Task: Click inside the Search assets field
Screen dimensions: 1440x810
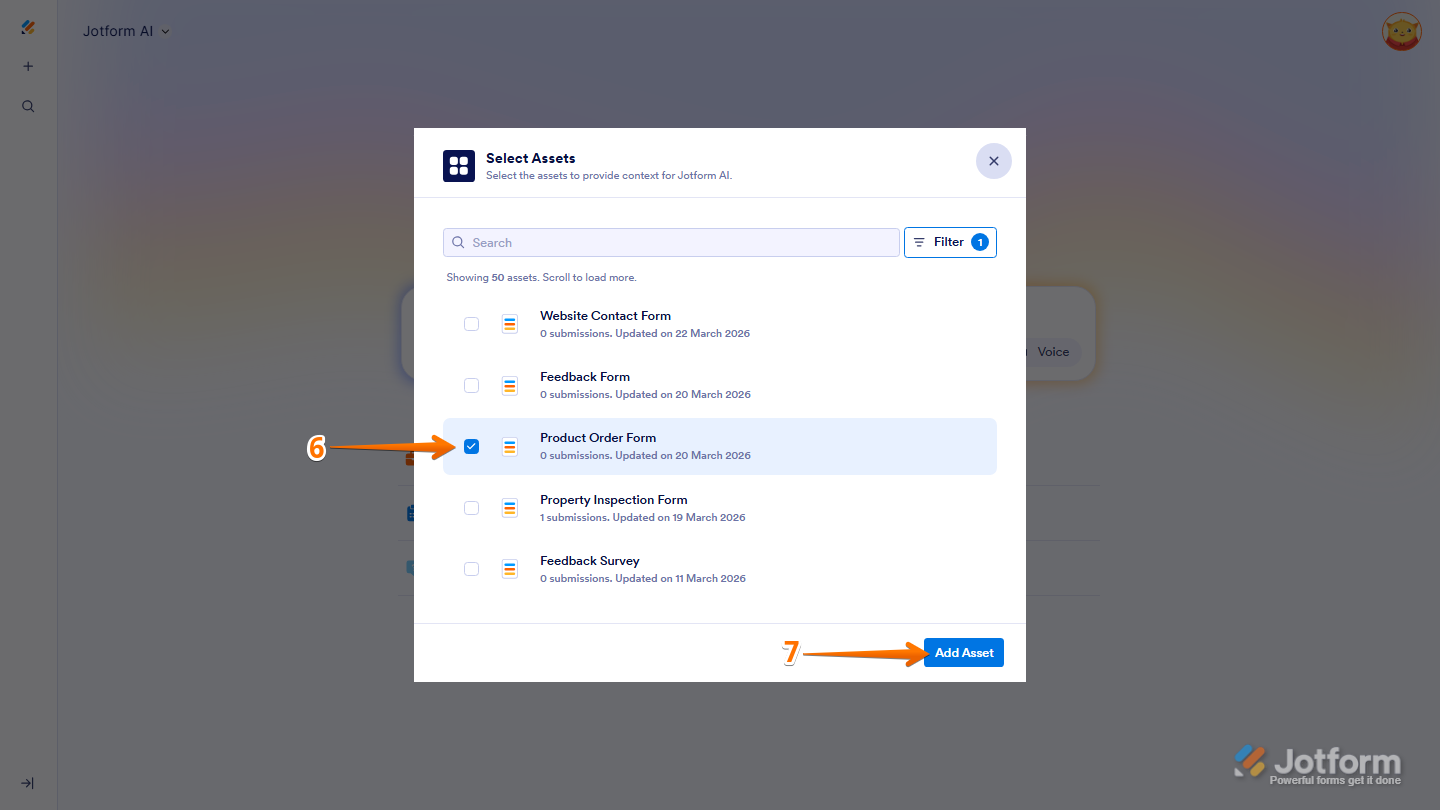Action: click(670, 242)
